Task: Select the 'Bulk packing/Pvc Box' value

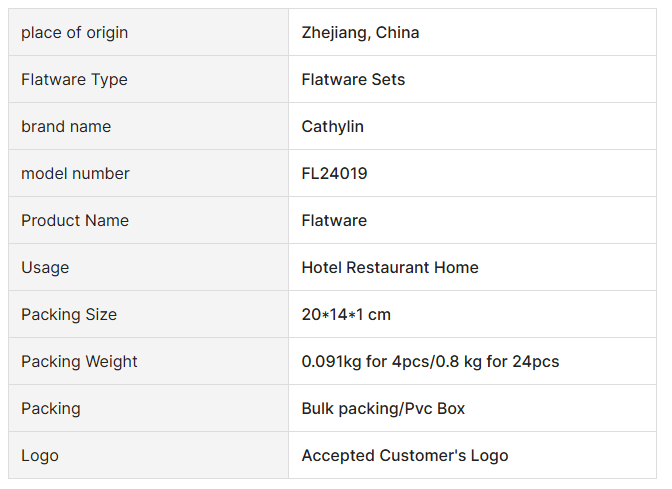Action: point(383,409)
